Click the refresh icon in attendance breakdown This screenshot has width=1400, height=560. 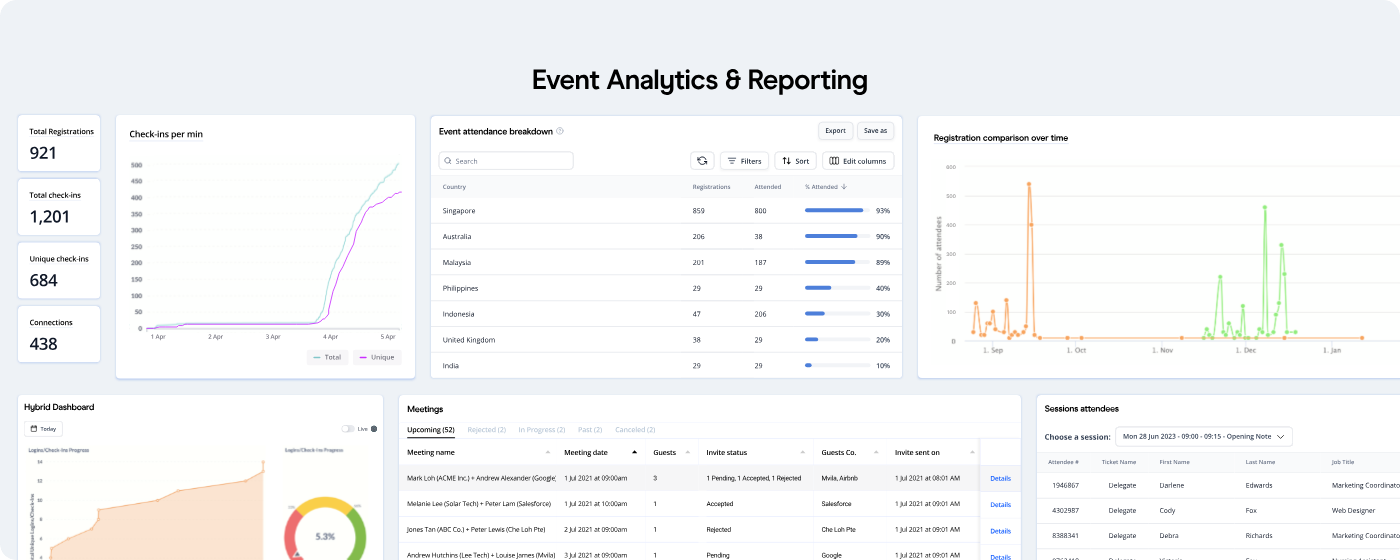pyautogui.click(x=702, y=161)
